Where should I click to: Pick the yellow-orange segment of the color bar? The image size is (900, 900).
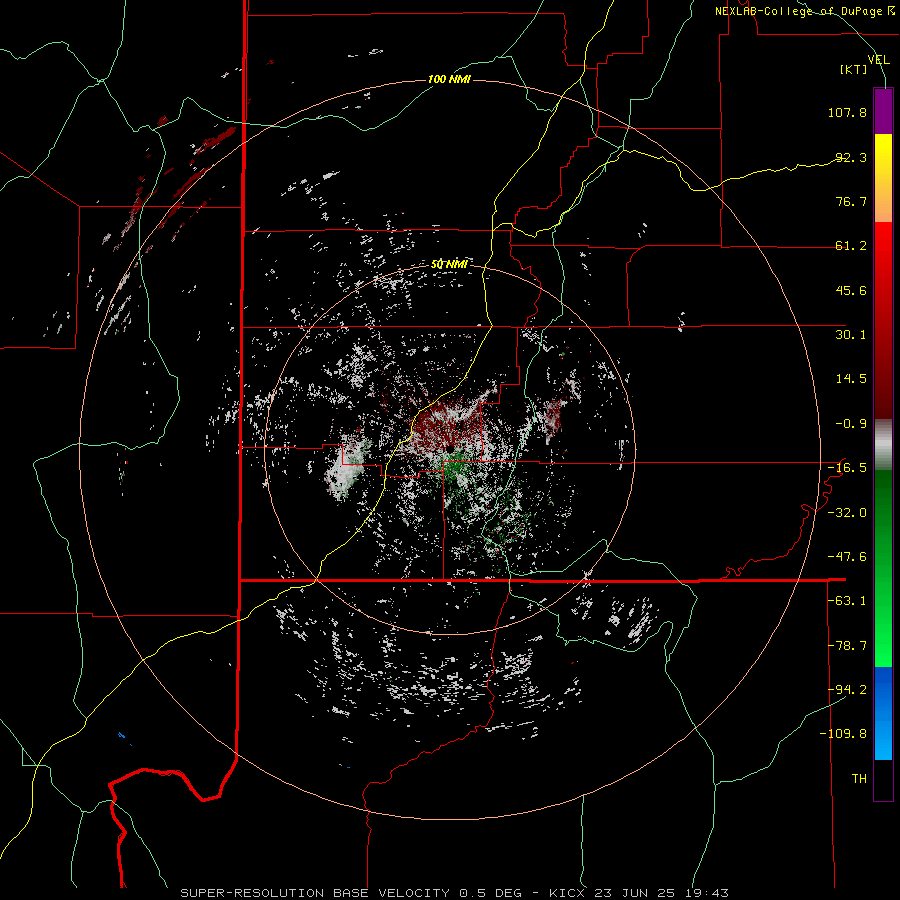pos(883,178)
